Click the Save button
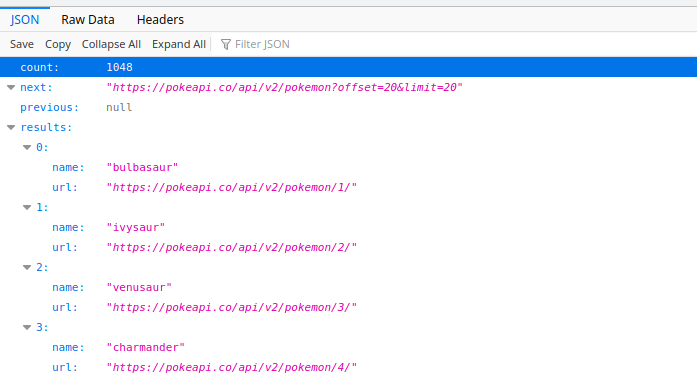 click(x=22, y=44)
